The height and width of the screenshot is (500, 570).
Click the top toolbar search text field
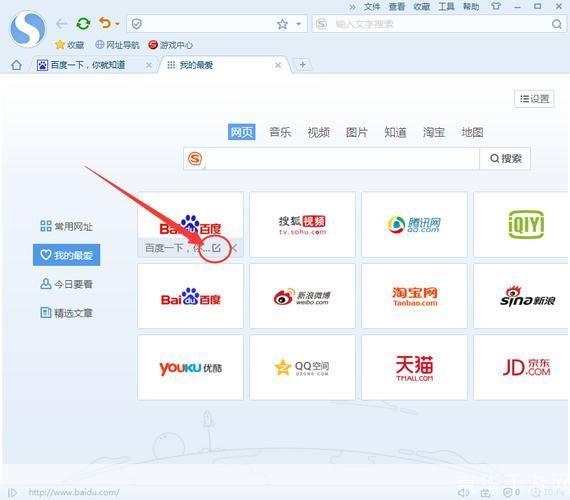point(440,24)
